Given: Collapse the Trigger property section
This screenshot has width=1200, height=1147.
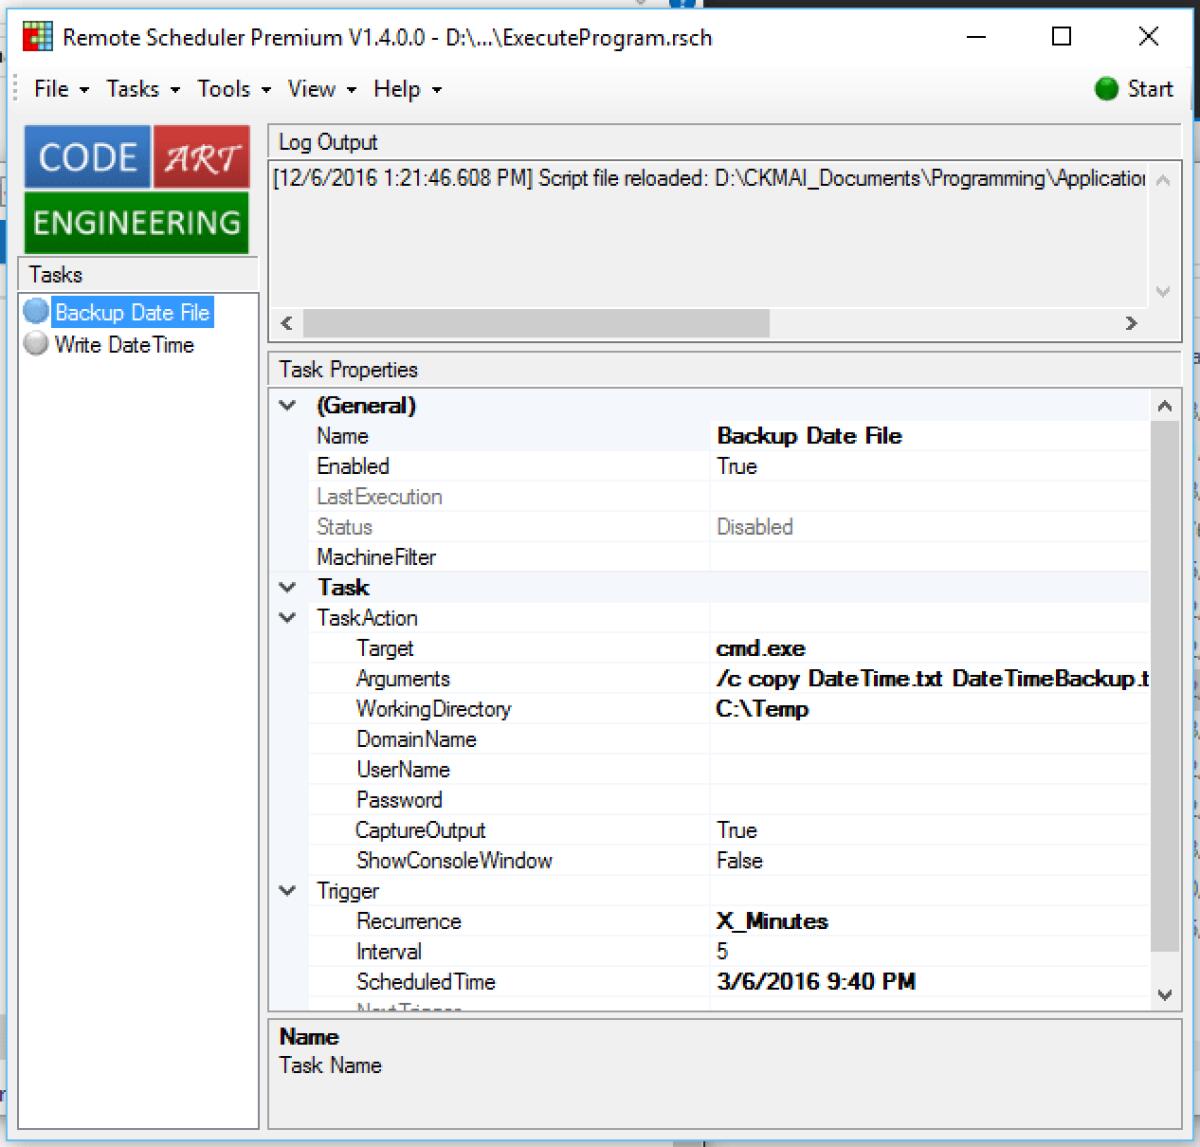Looking at the screenshot, I should pyautogui.click(x=288, y=891).
